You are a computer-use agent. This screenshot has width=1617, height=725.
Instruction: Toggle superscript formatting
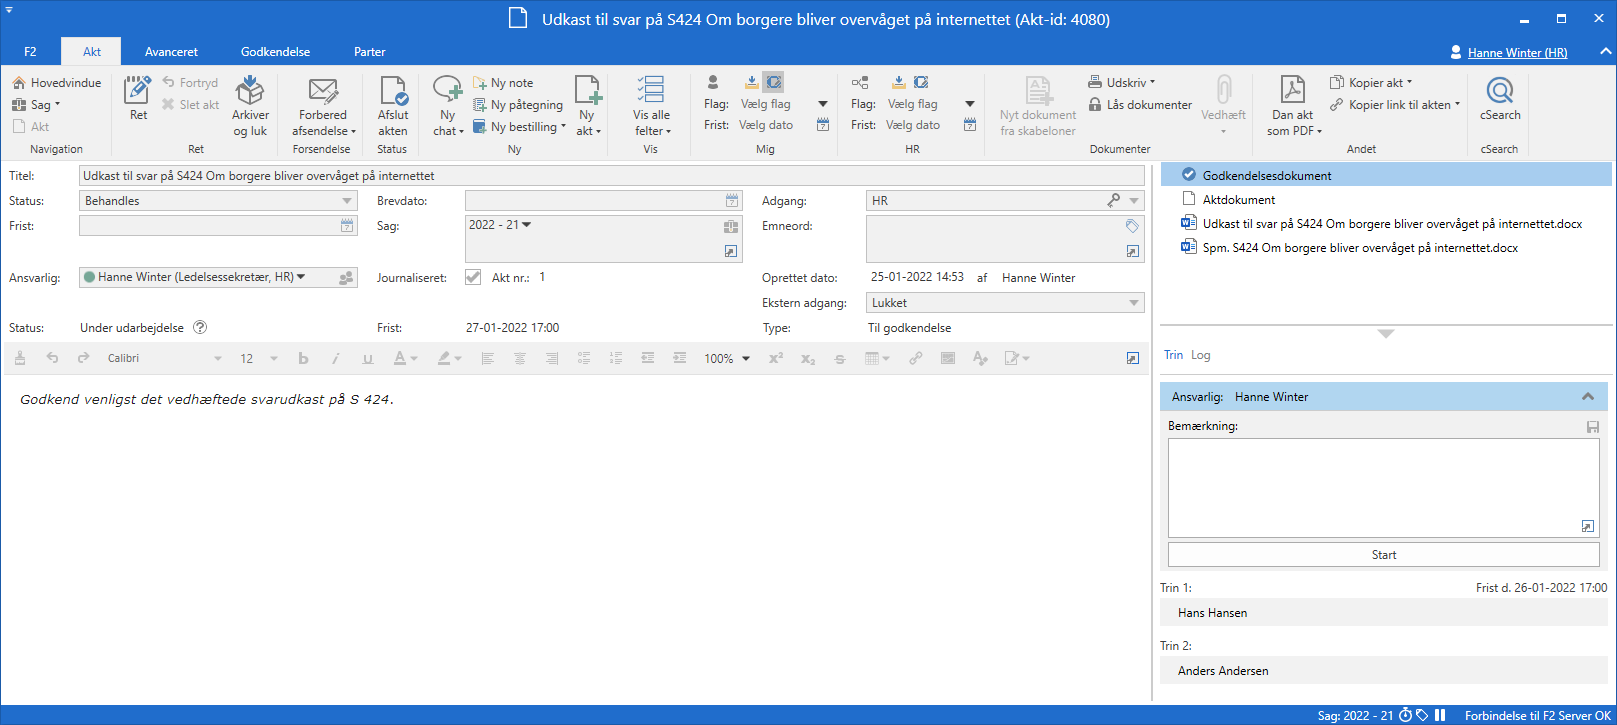click(x=776, y=358)
